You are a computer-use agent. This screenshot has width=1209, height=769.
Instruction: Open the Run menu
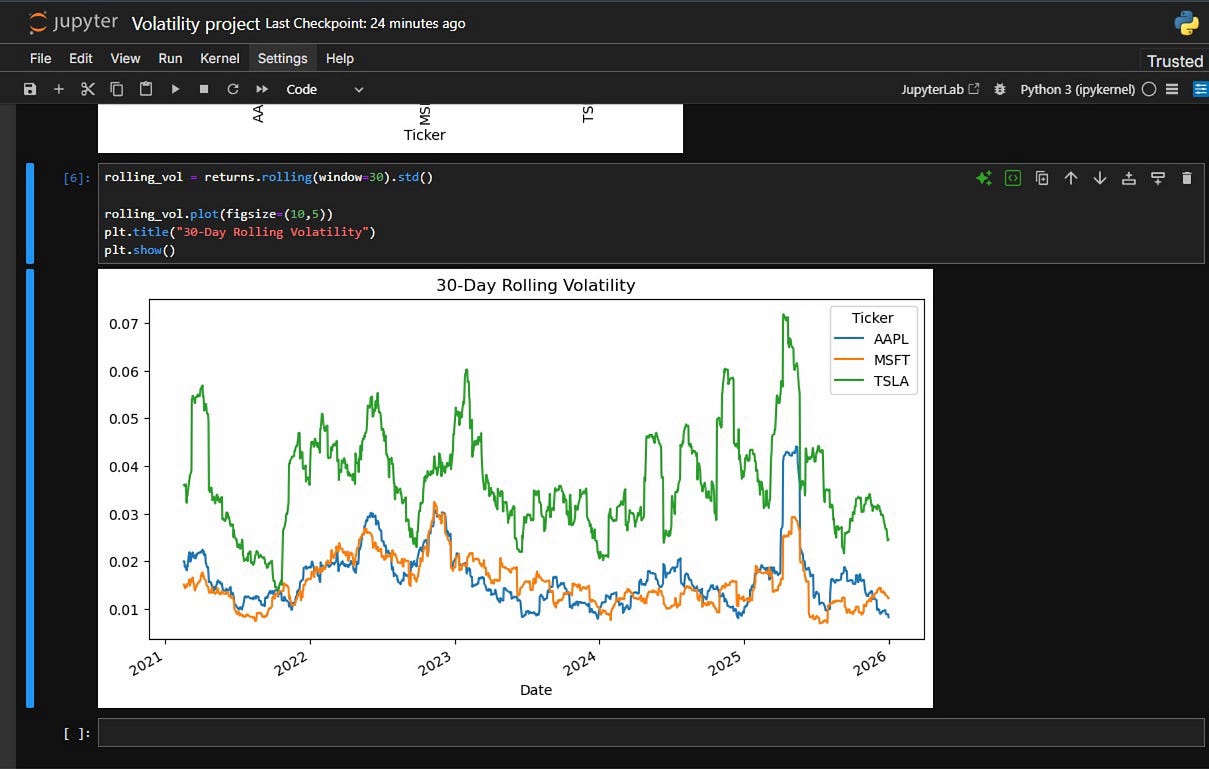[x=170, y=58]
